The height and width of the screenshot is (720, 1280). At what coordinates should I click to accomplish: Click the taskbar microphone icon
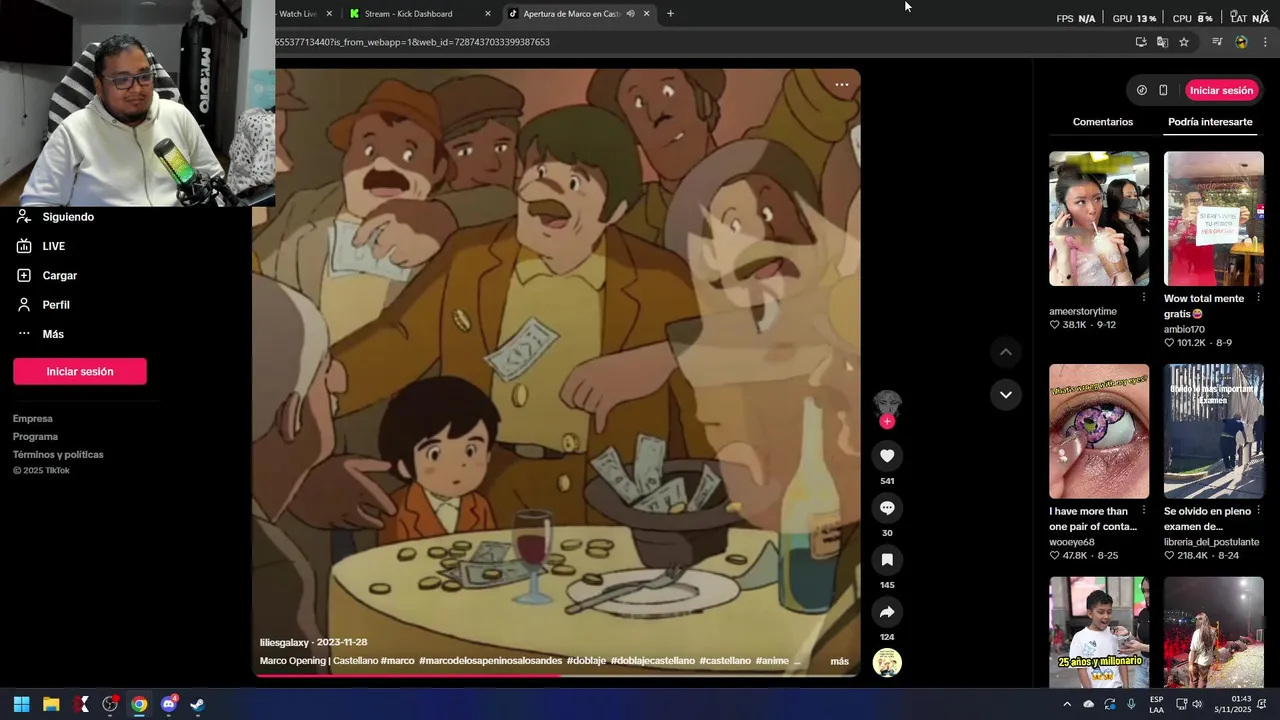(1131, 704)
